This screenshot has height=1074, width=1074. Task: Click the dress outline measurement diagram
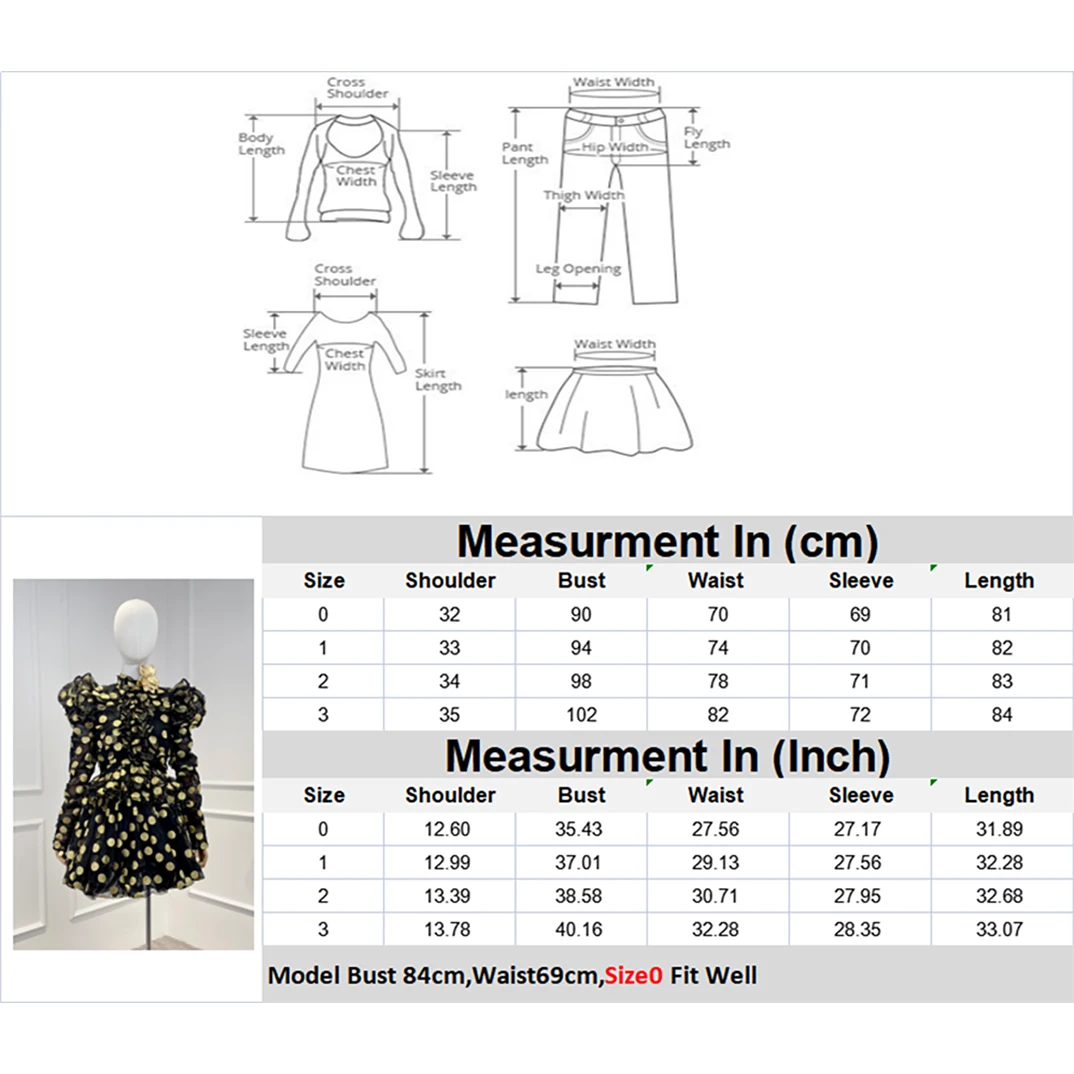pos(345,391)
